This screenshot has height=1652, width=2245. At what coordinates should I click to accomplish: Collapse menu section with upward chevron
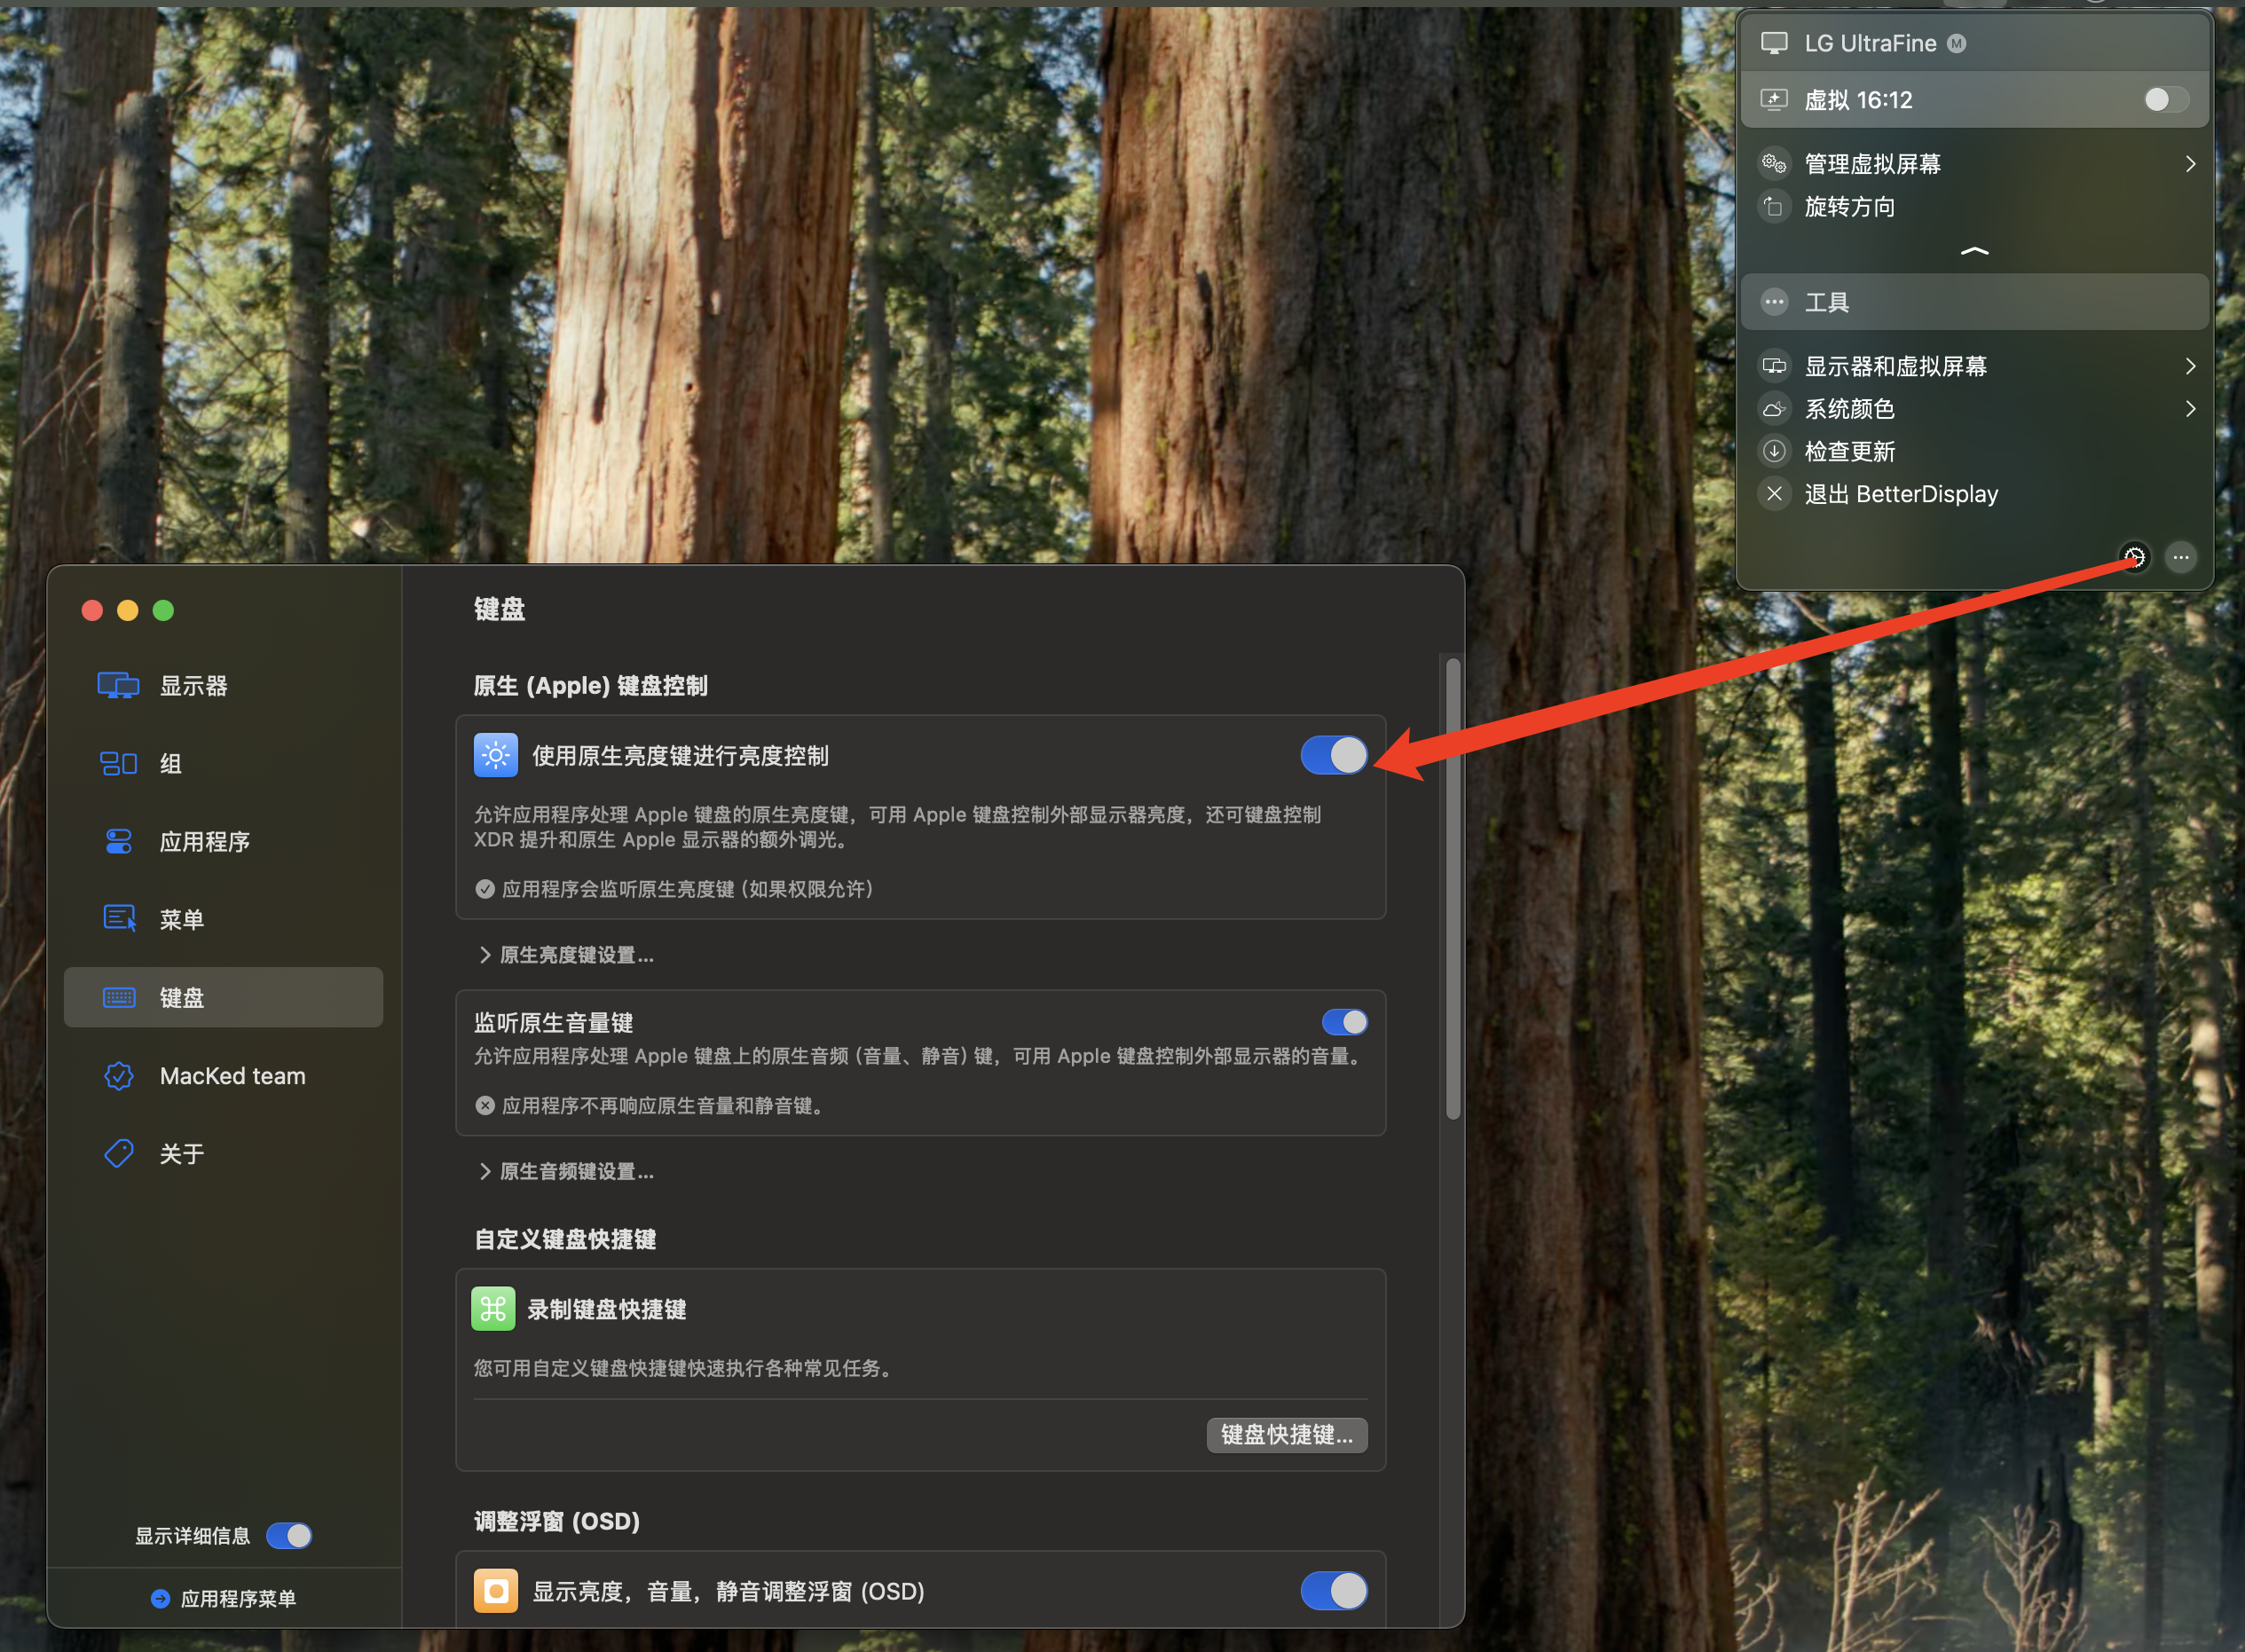(x=1974, y=251)
